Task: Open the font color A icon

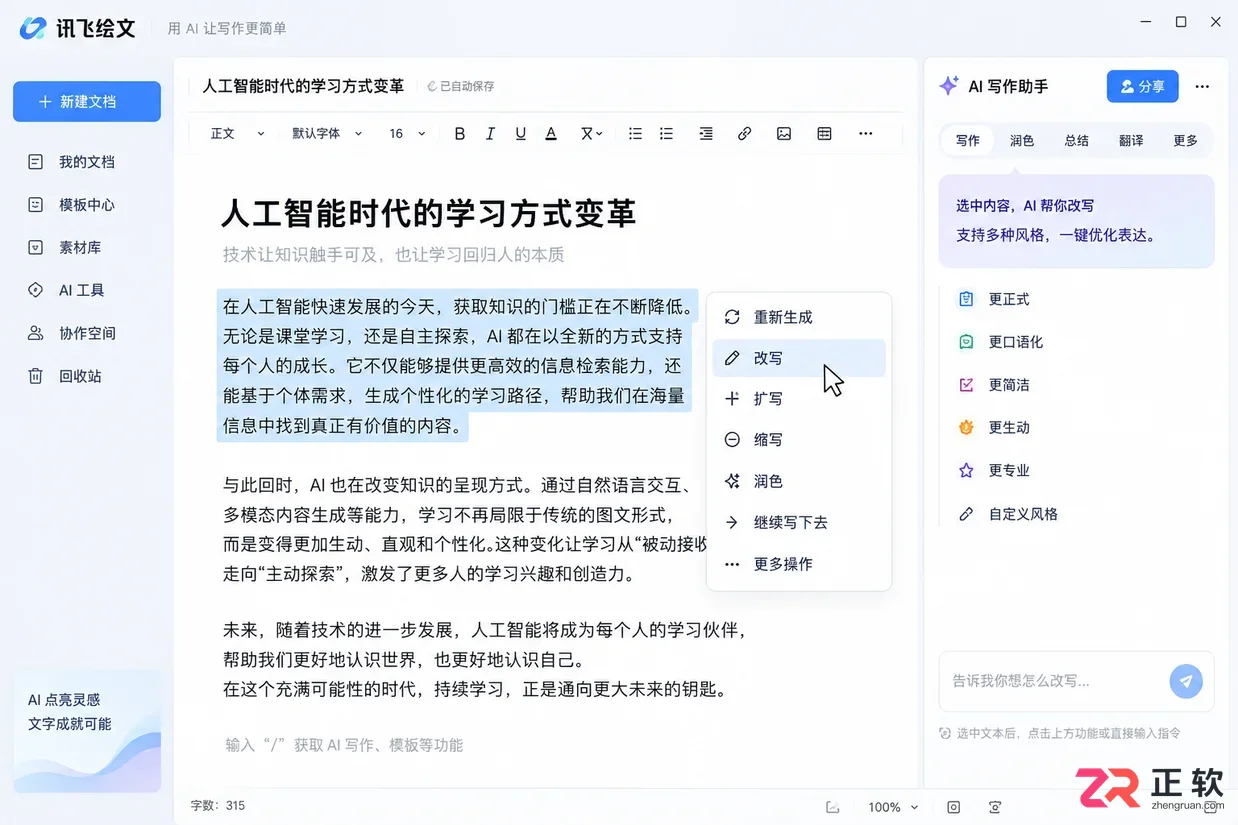Action: (x=550, y=134)
